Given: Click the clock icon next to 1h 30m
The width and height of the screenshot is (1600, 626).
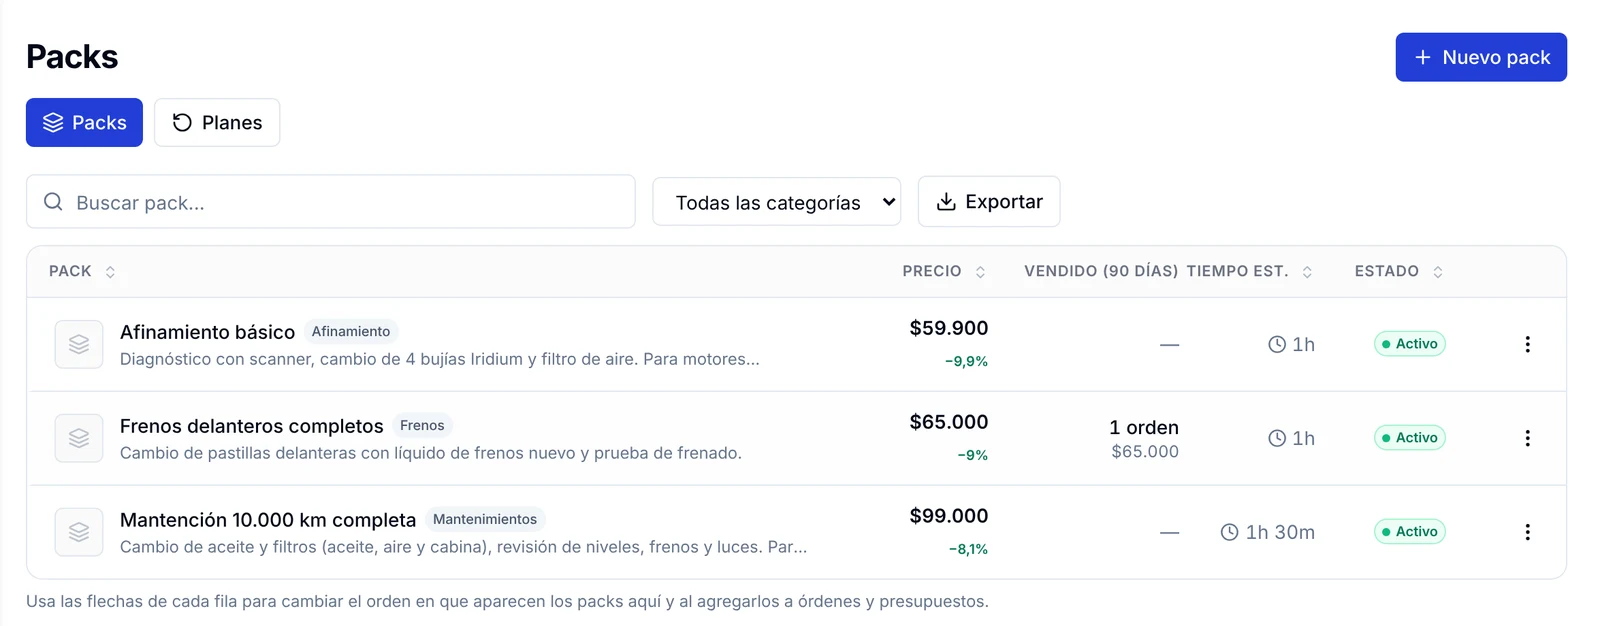Looking at the screenshot, I should (1230, 532).
